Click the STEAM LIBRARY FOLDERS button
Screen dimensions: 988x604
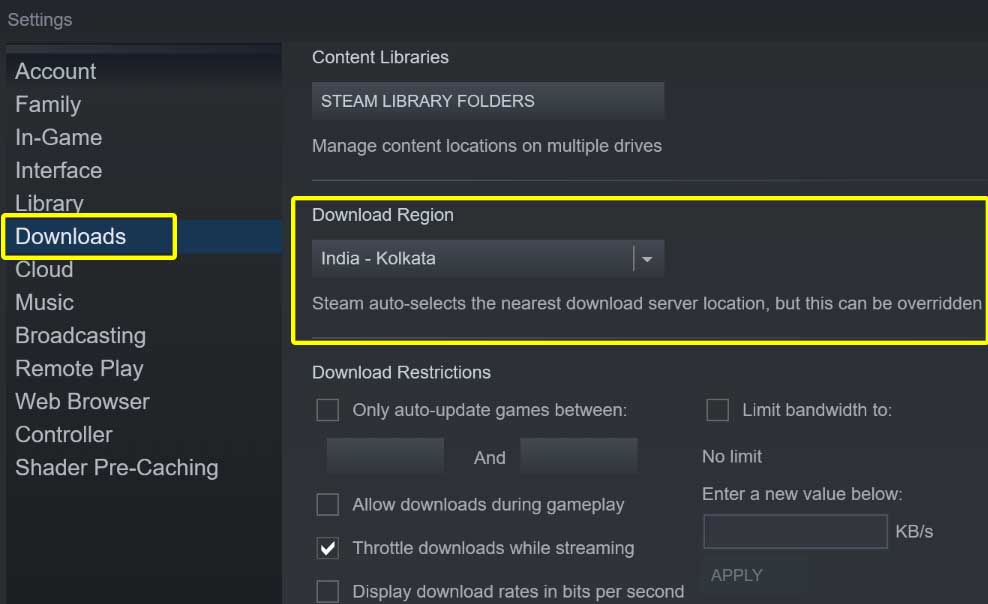(x=488, y=101)
